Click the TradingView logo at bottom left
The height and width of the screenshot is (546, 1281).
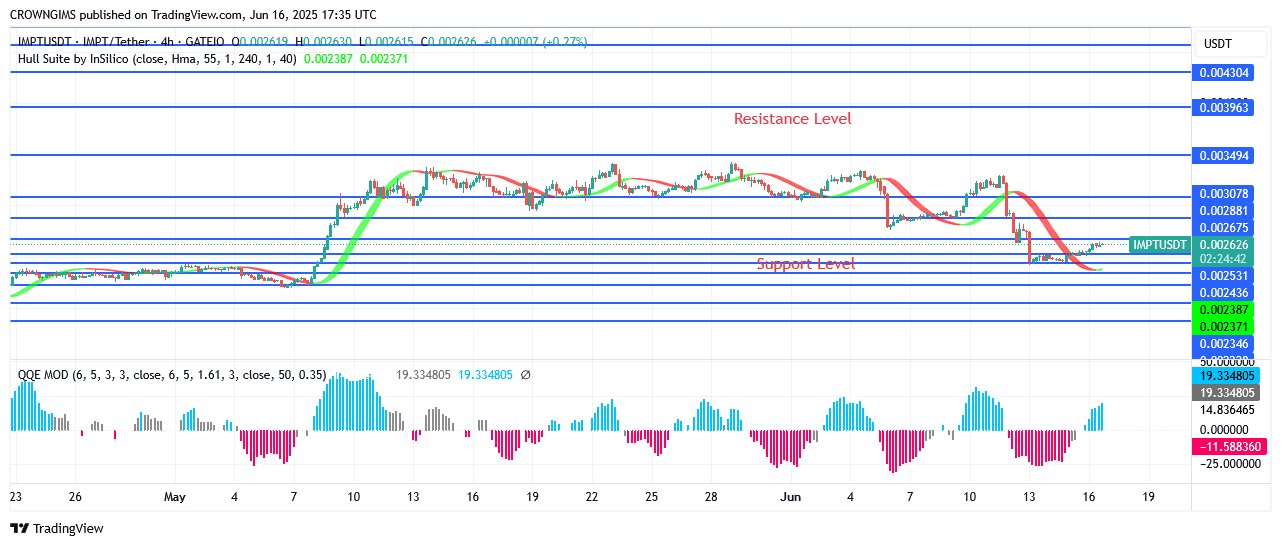tap(57, 528)
